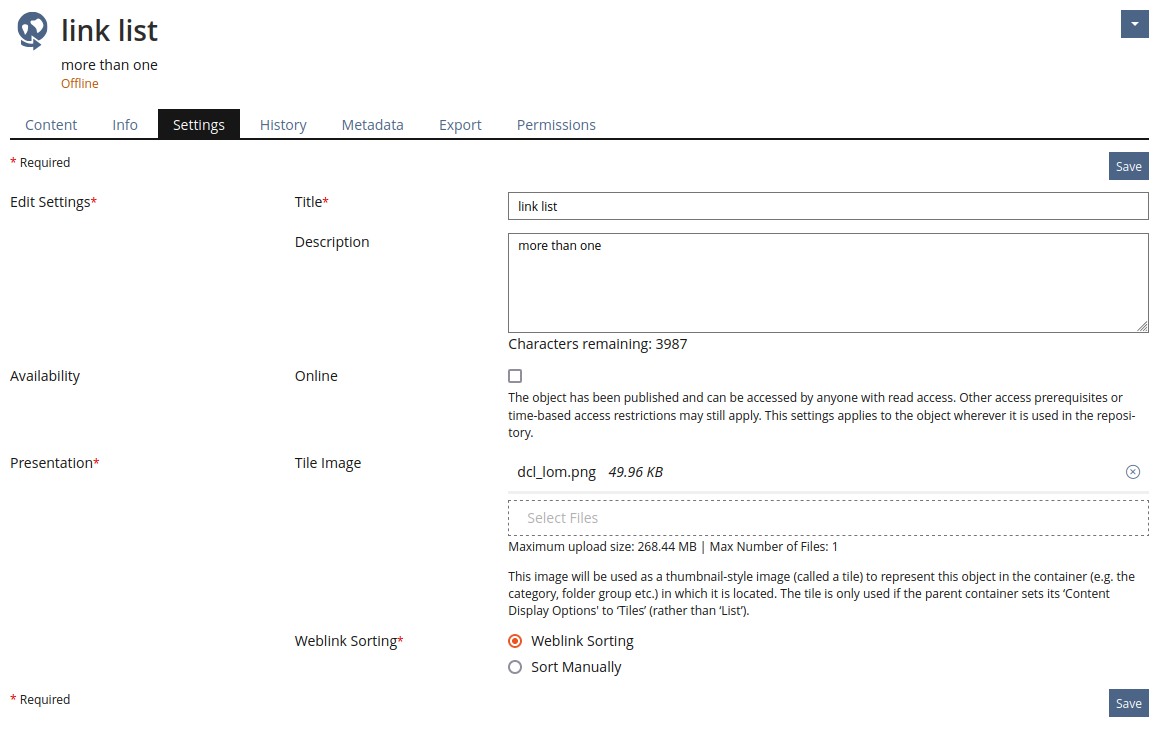Open the actions dropdown at top right
This screenshot has height=732, width=1162.
click(x=1134, y=24)
